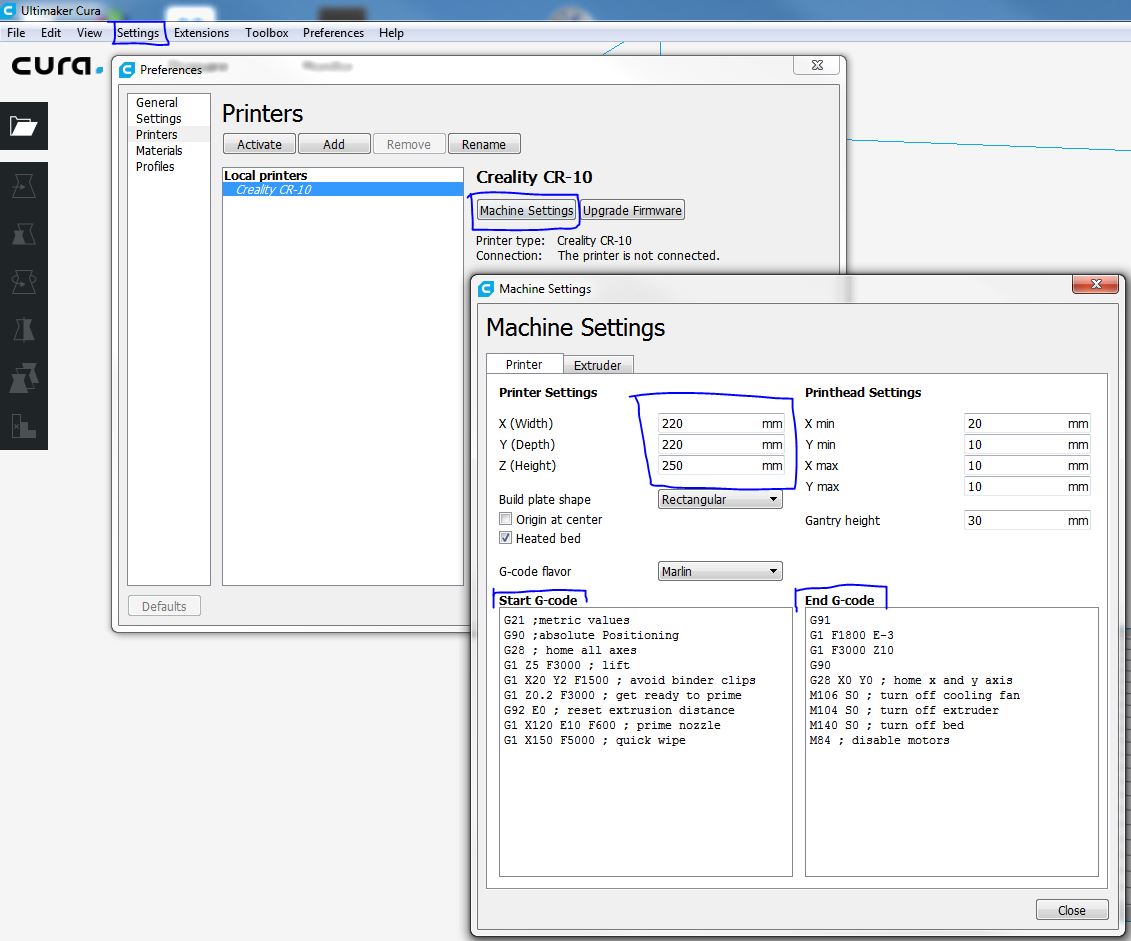Click 'M140 S0 ; turn off bed' line
This screenshot has width=1131, height=941.
click(x=886, y=725)
